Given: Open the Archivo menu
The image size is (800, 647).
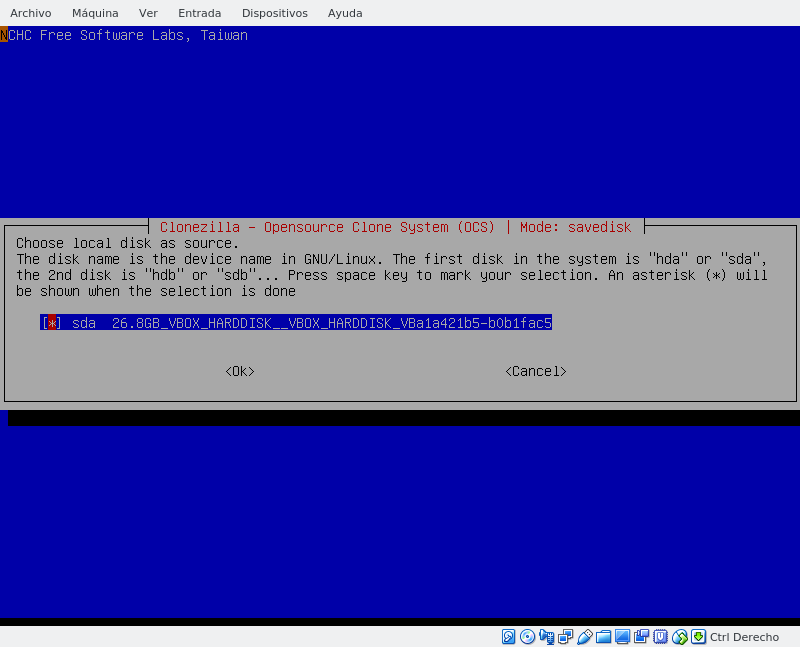Looking at the screenshot, I should click(x=31, y=13).
